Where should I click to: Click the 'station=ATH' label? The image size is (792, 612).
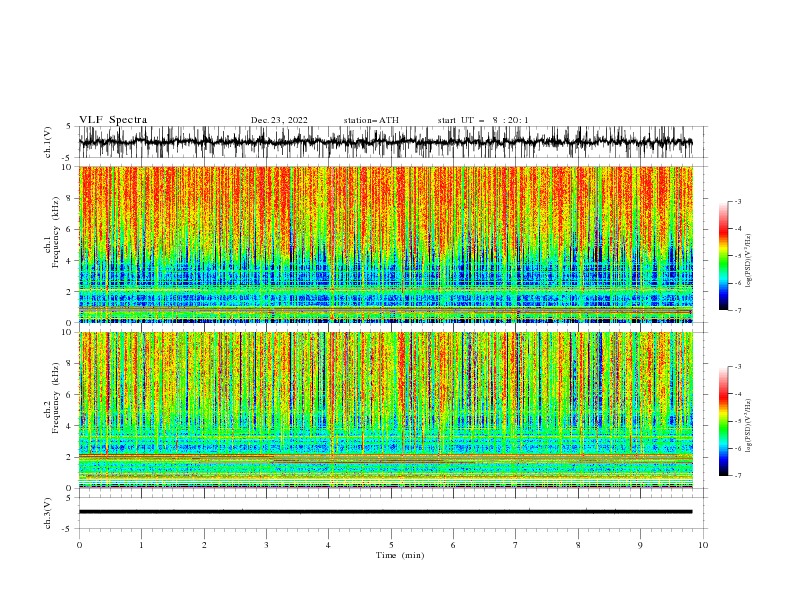click(371, 120)
